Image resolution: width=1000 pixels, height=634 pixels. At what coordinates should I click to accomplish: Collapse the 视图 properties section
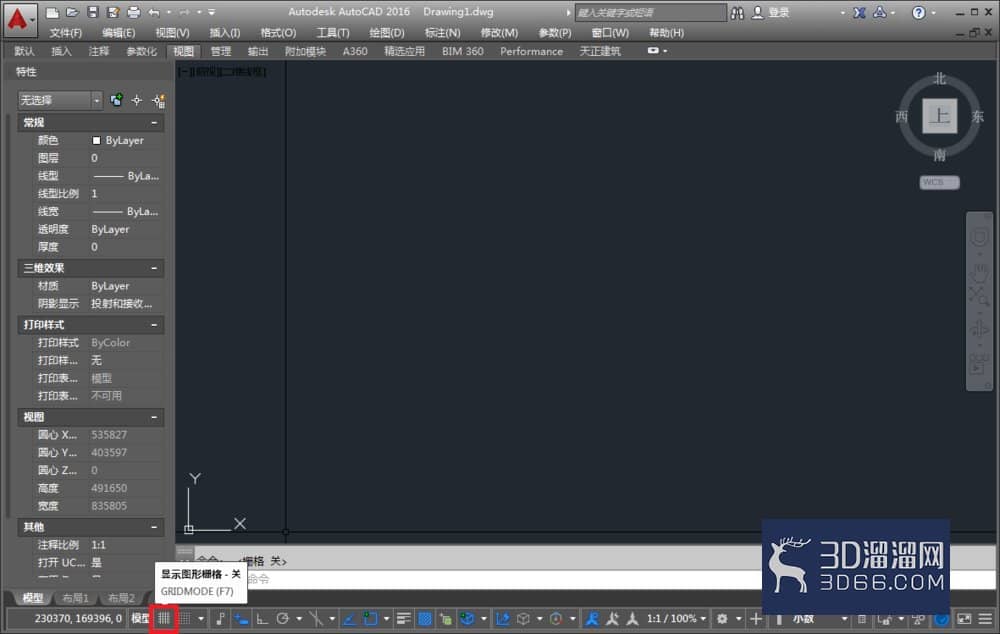(154, 417)
